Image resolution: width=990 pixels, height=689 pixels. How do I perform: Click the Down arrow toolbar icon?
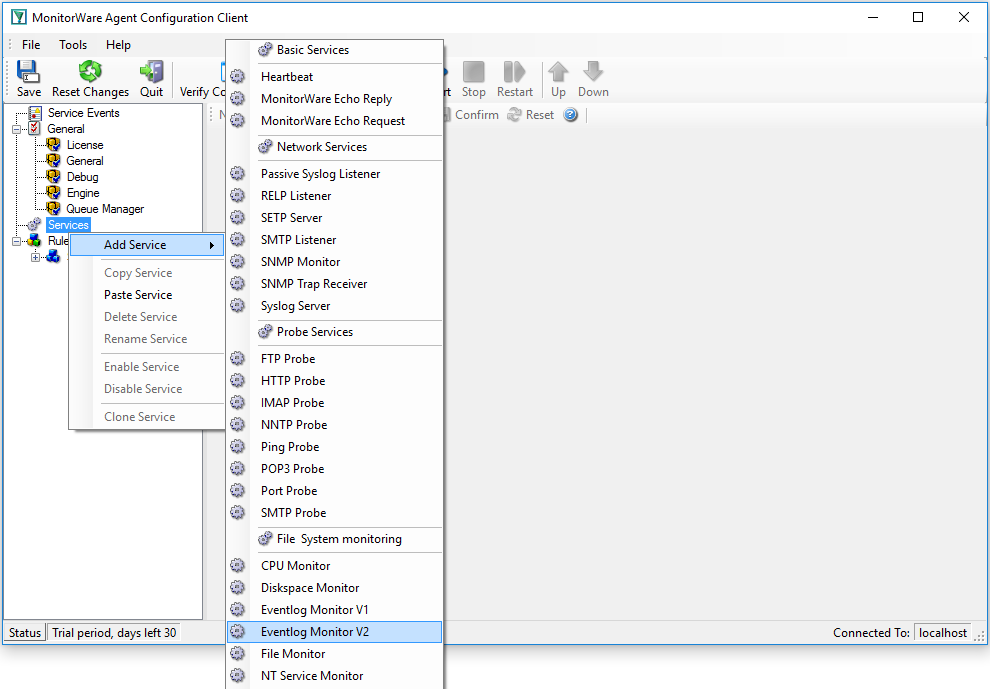click(x=593, y=71)
